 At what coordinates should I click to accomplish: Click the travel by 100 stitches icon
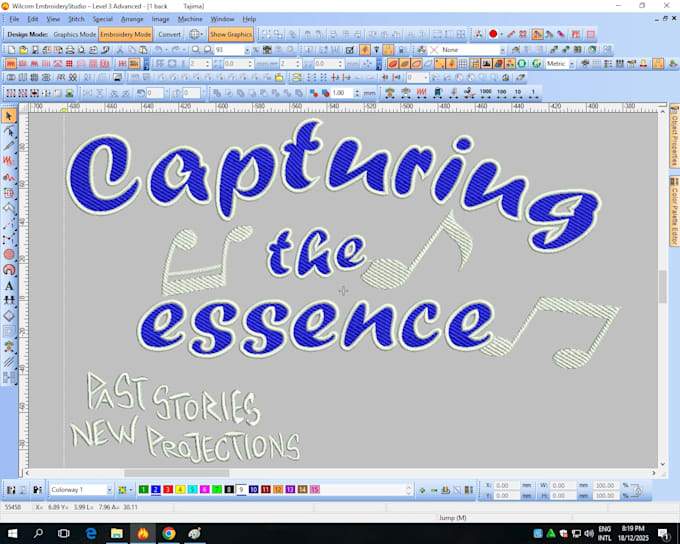pyautogui.click(x=502, y=92)
